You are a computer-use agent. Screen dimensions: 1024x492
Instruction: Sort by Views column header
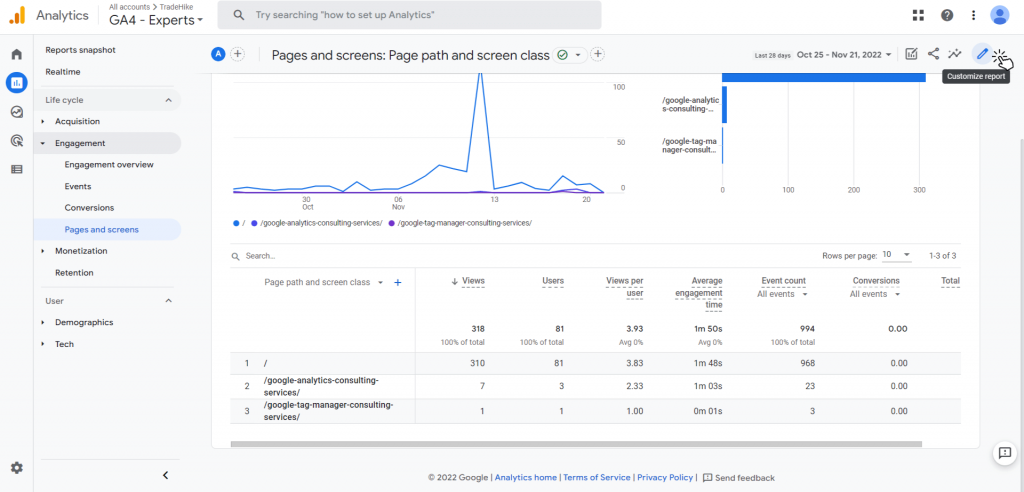point(473,281)
